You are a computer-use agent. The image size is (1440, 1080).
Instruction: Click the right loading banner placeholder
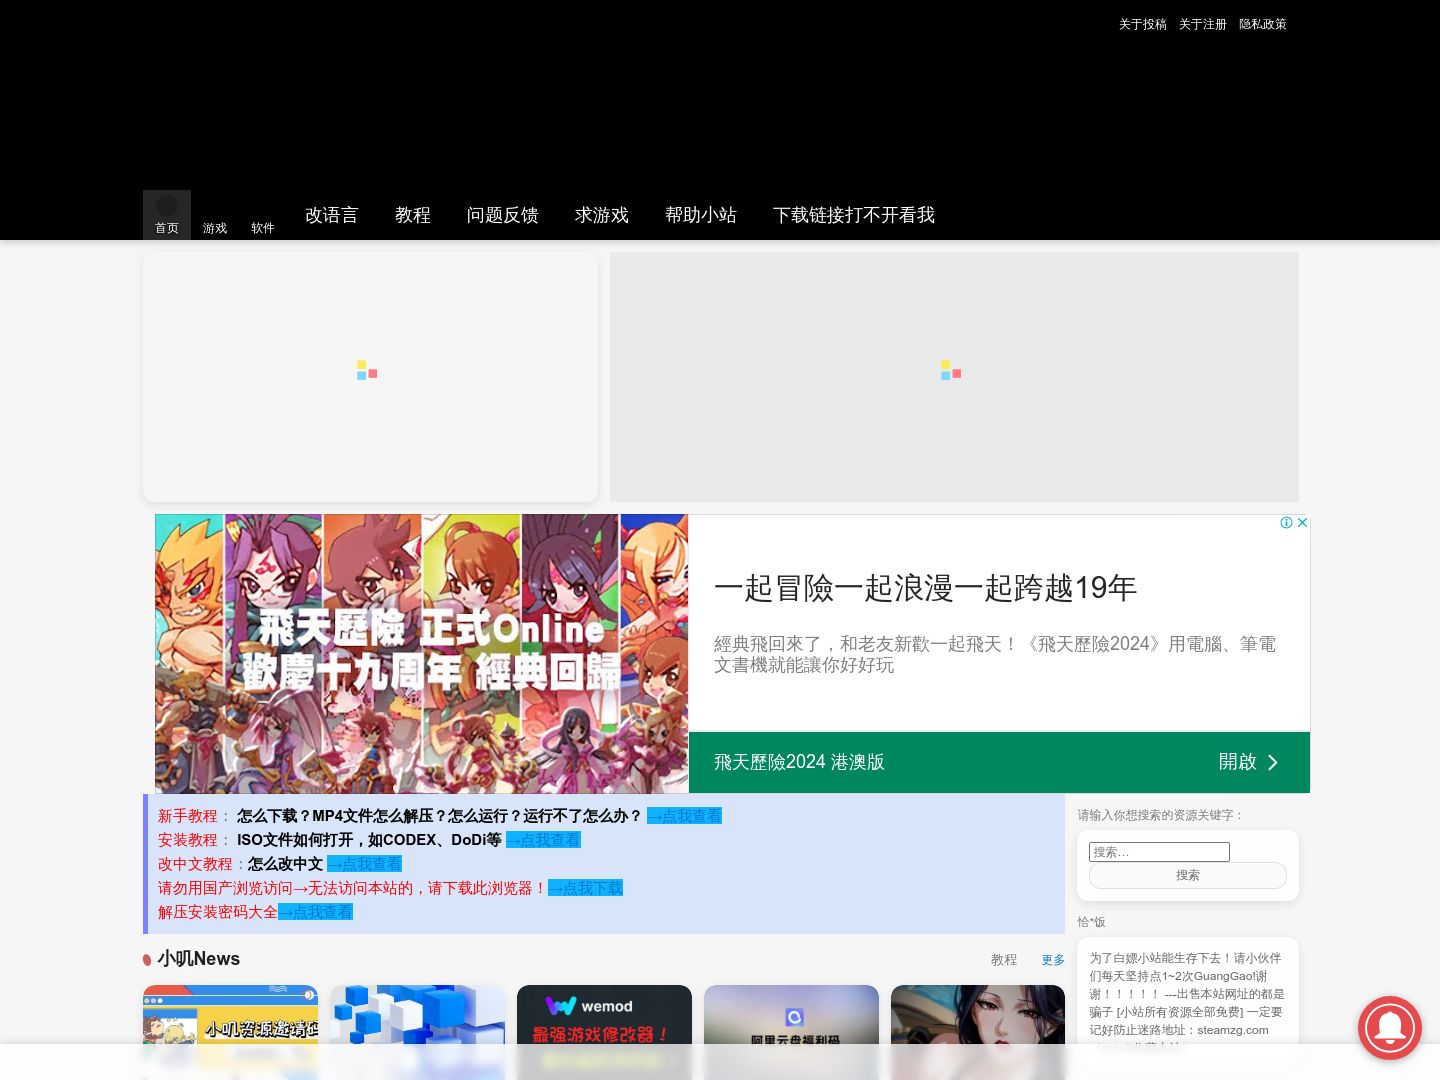pos(954,376)
